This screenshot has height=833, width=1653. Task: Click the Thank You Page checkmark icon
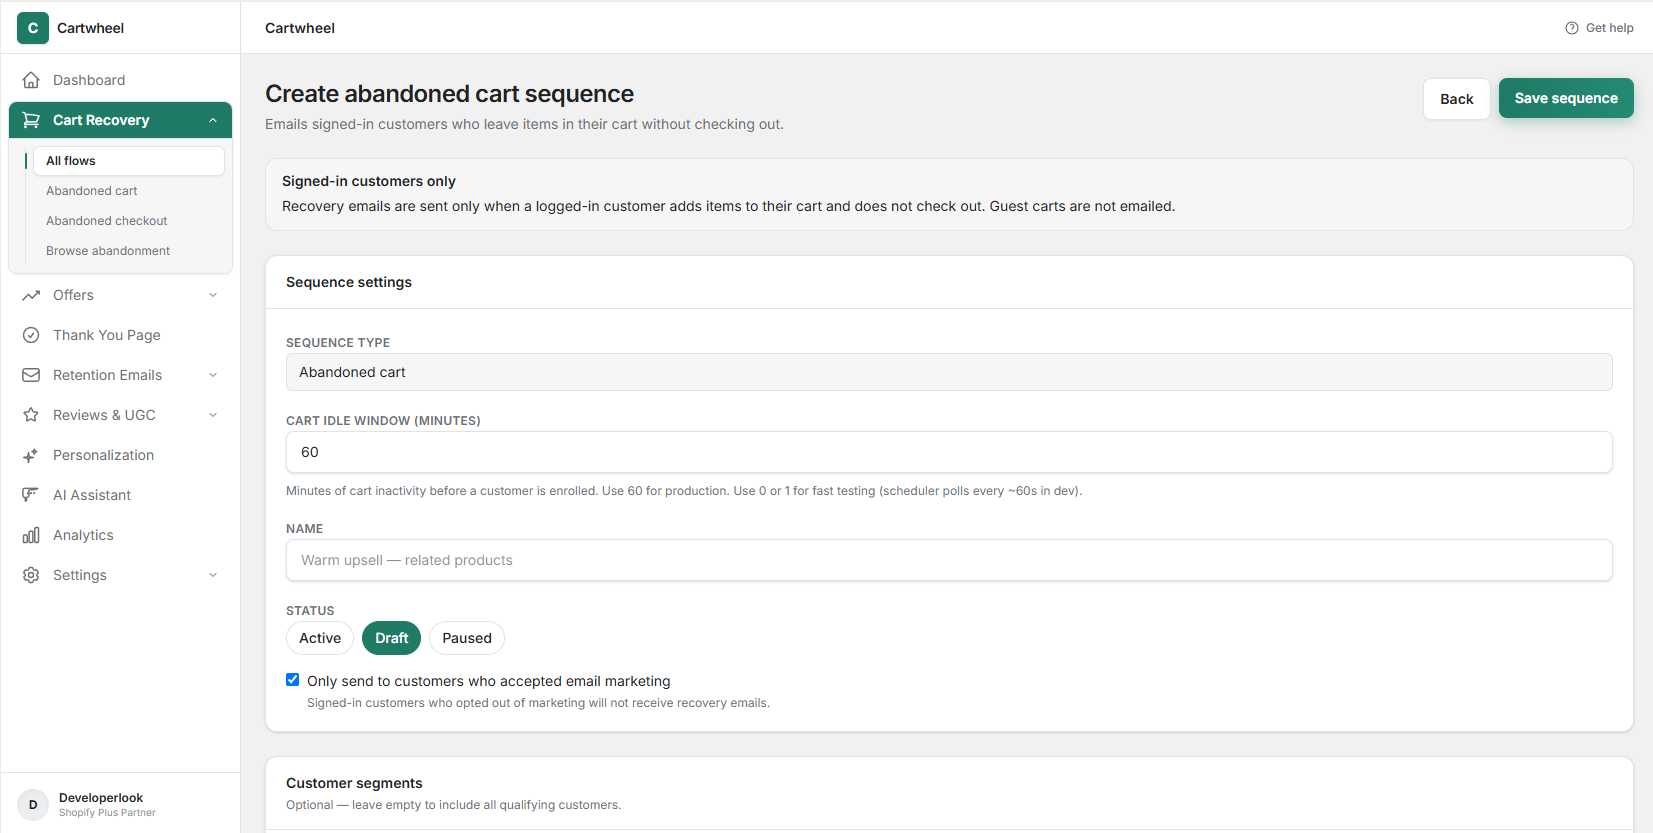(x=31, y=335)
